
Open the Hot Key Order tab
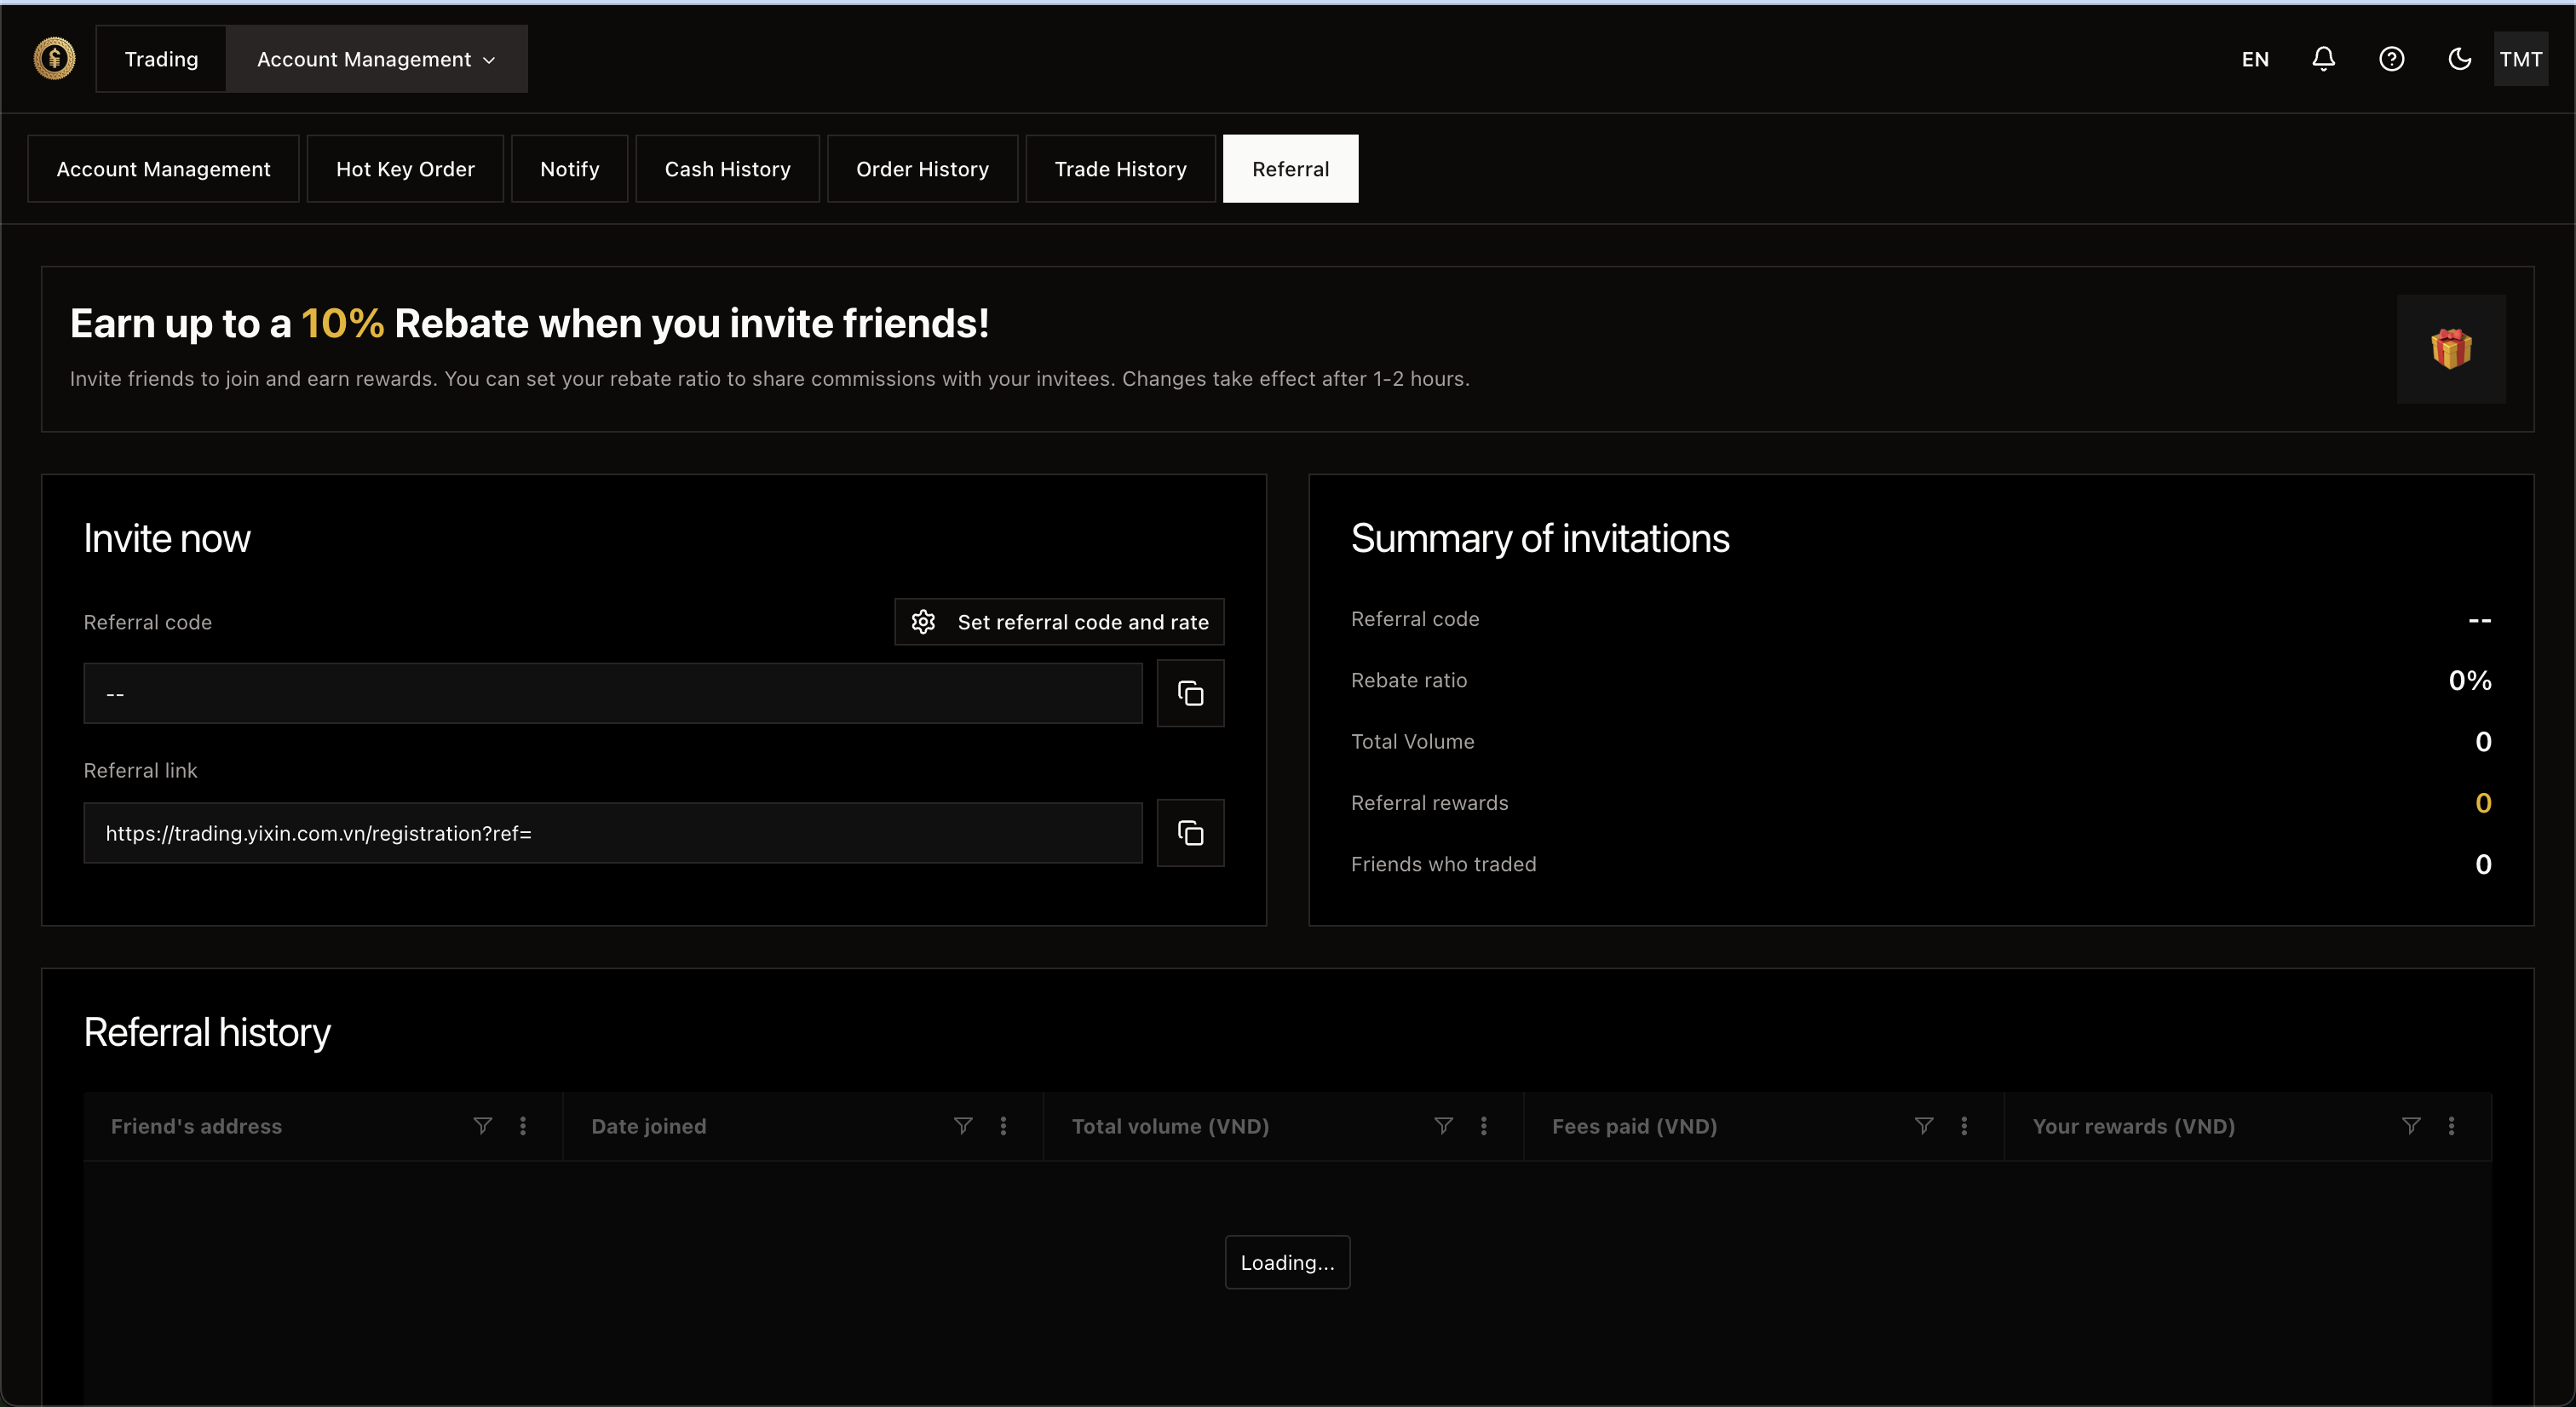click(x=405, y=169)
